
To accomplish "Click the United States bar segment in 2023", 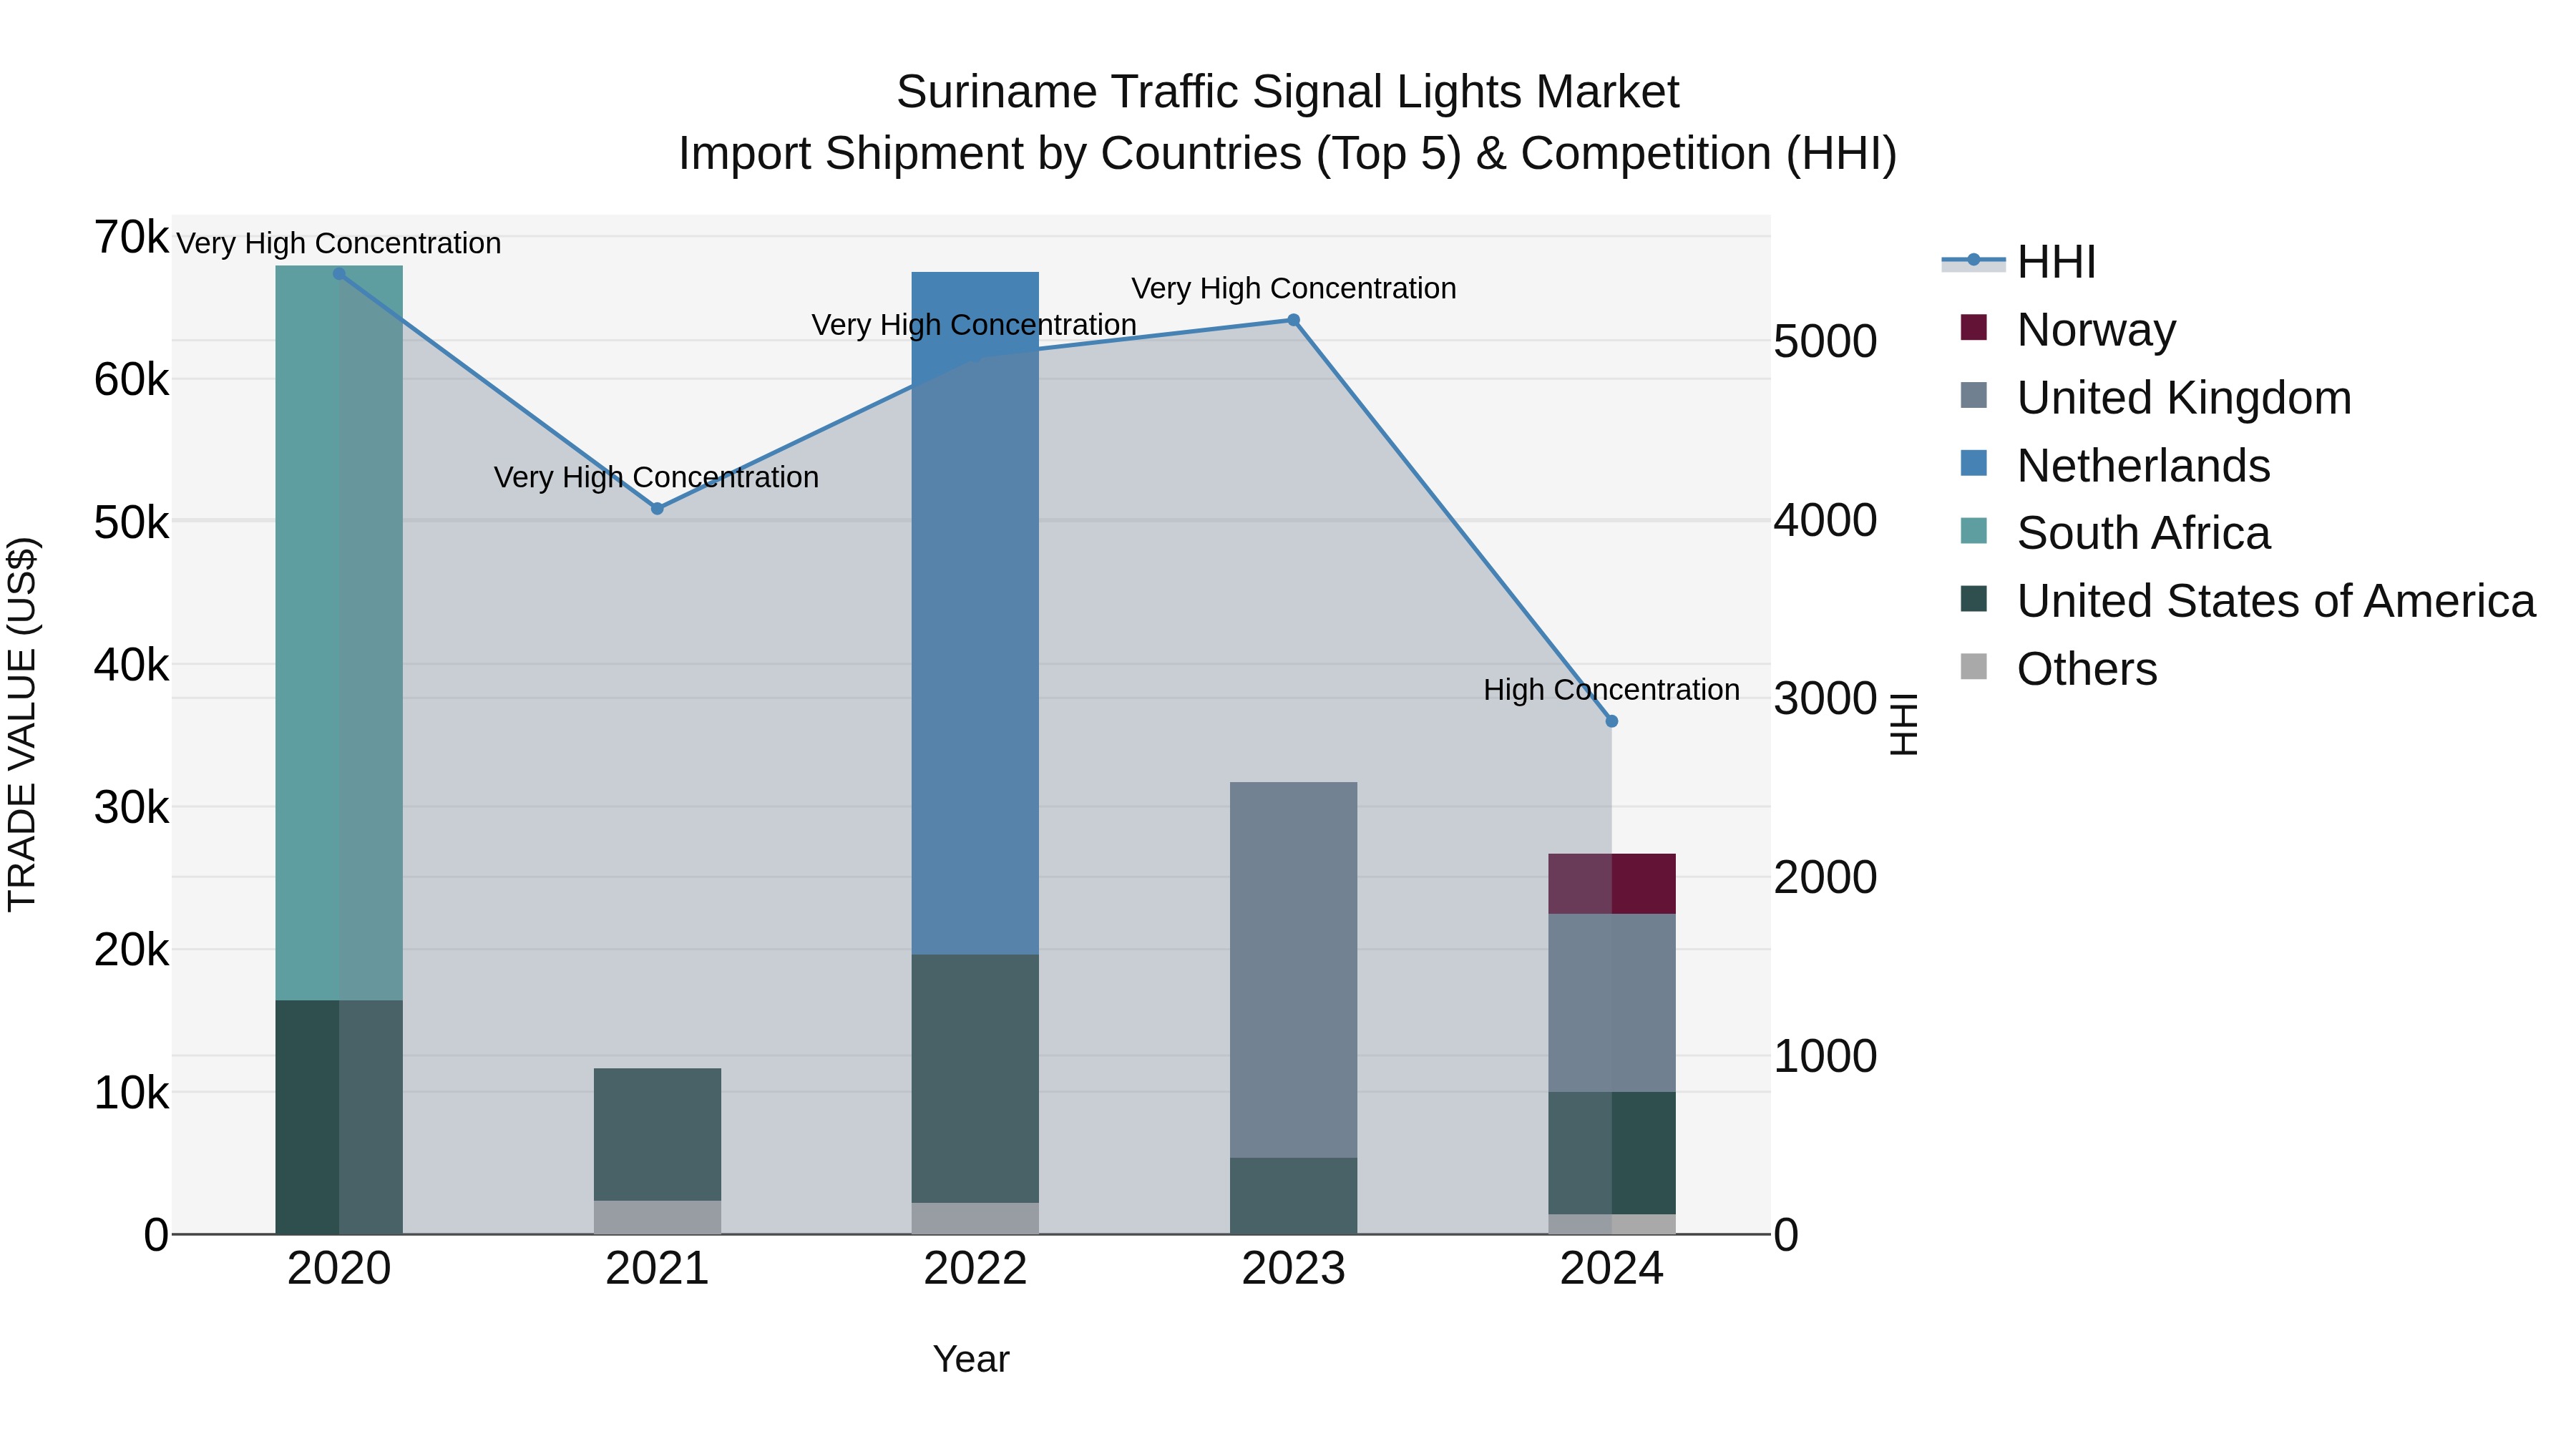I will 1293,1196.
